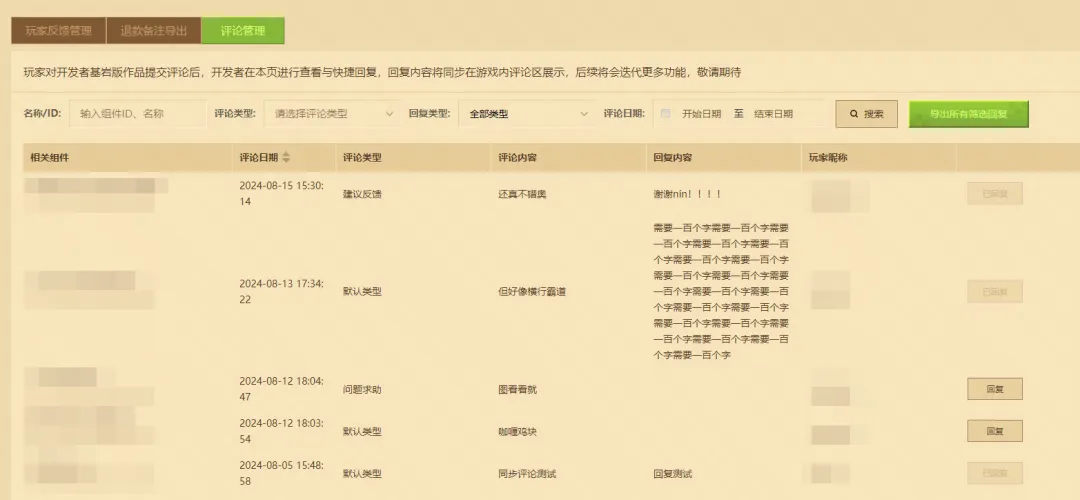Click the 相关组件 column header
The width and height of the screenshot is (1080, 500).
click(x=50, y=158)
